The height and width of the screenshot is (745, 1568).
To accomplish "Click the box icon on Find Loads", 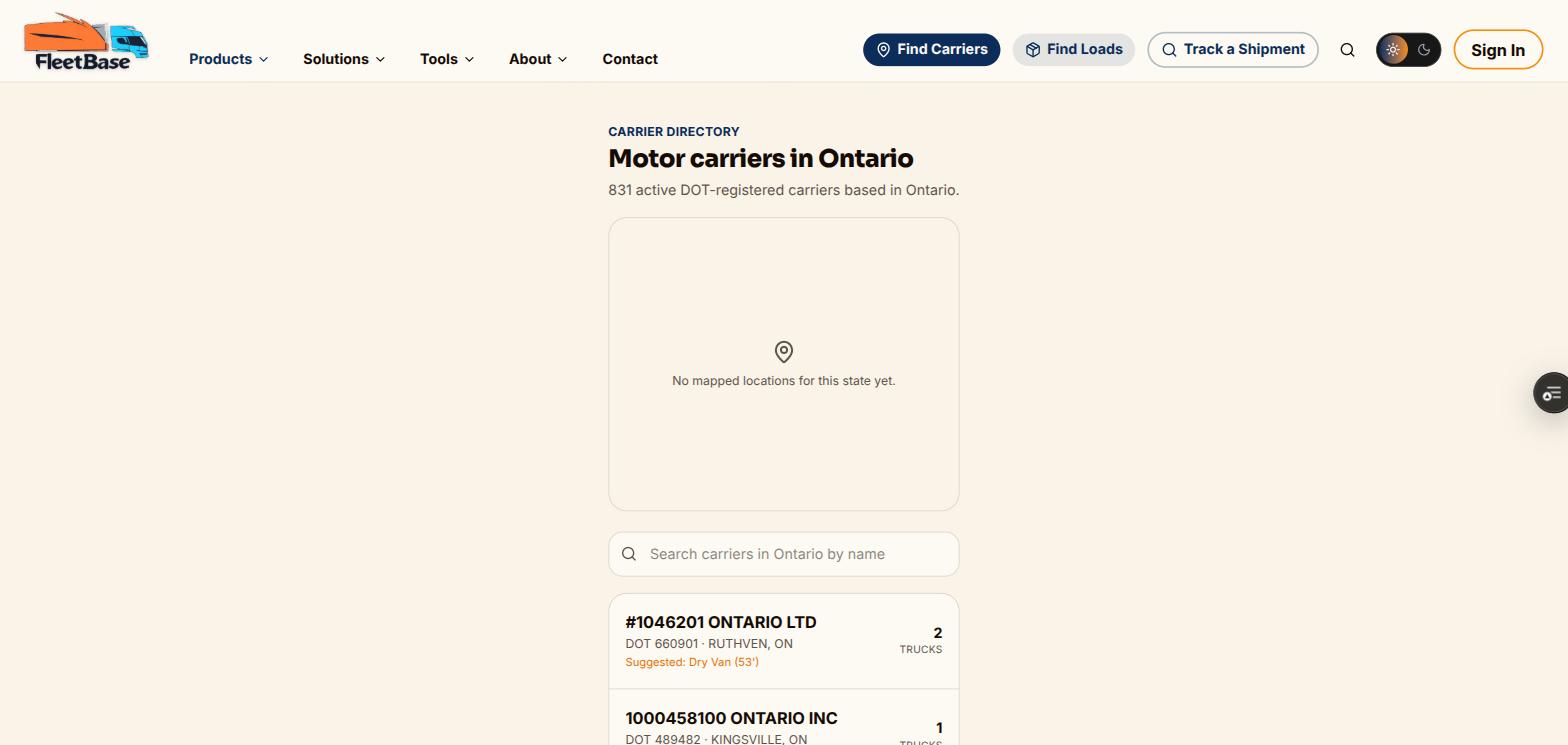I will 1033,50.
